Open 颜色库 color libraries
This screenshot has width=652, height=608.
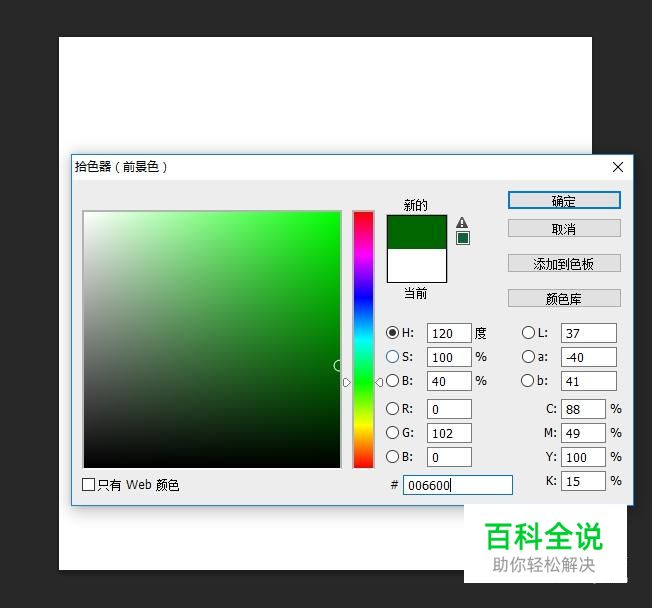tap(564, 298)
